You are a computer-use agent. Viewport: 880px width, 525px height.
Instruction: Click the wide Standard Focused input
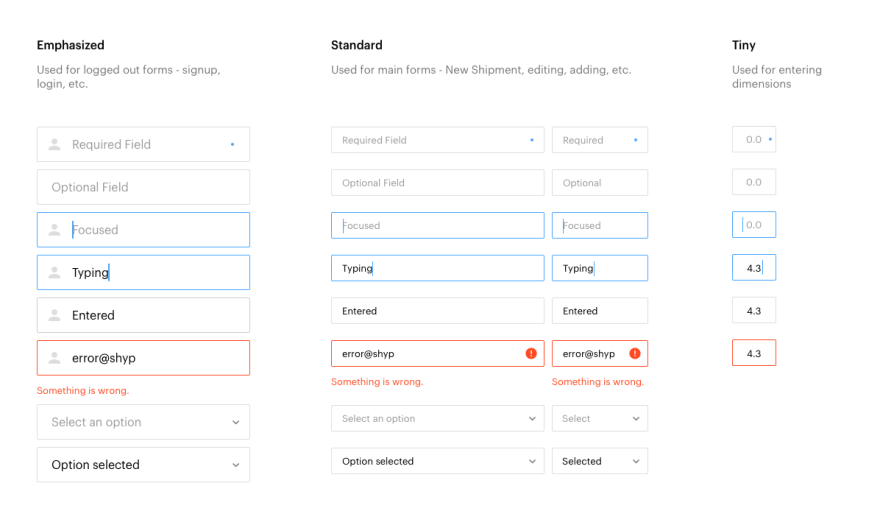pos(438,225)
